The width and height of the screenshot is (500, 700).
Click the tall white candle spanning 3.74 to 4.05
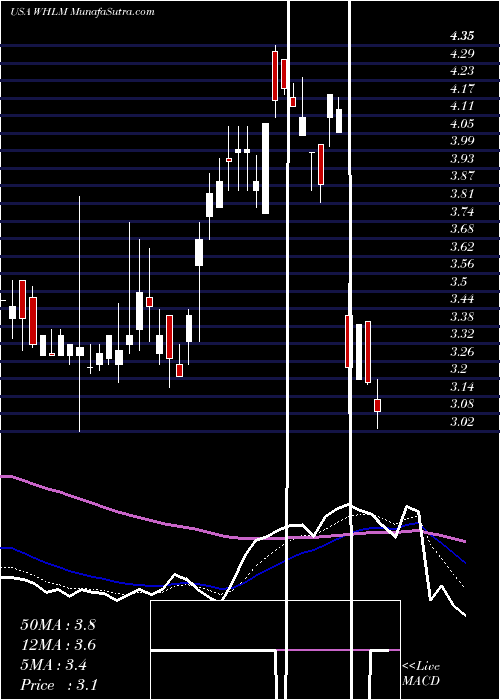tap(266, 168)
